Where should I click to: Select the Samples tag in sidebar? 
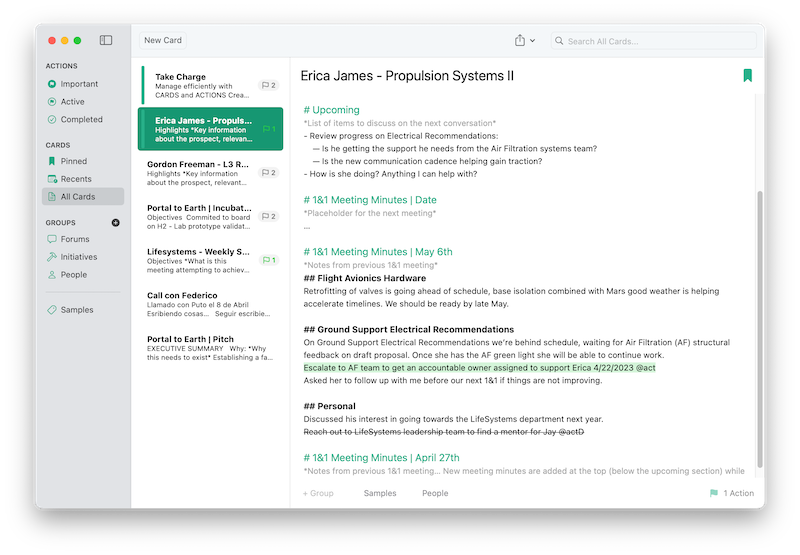coord(76,310)
